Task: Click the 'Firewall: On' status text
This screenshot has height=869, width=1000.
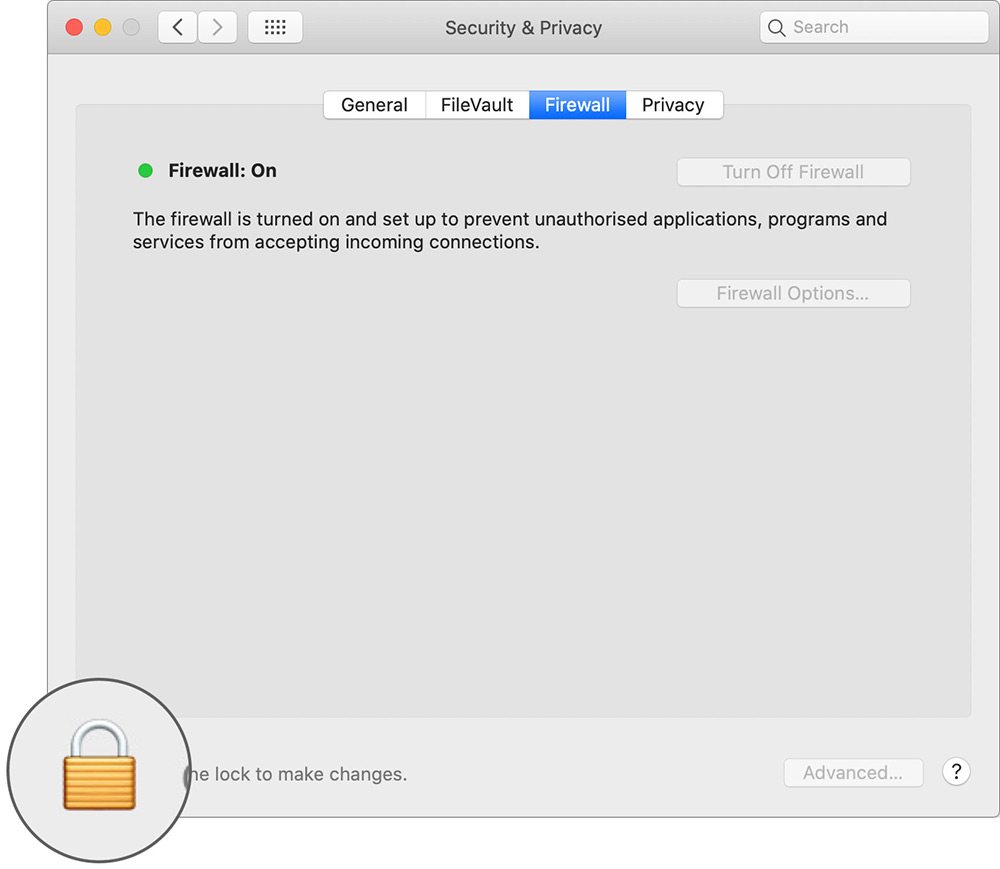Action: 221,171
